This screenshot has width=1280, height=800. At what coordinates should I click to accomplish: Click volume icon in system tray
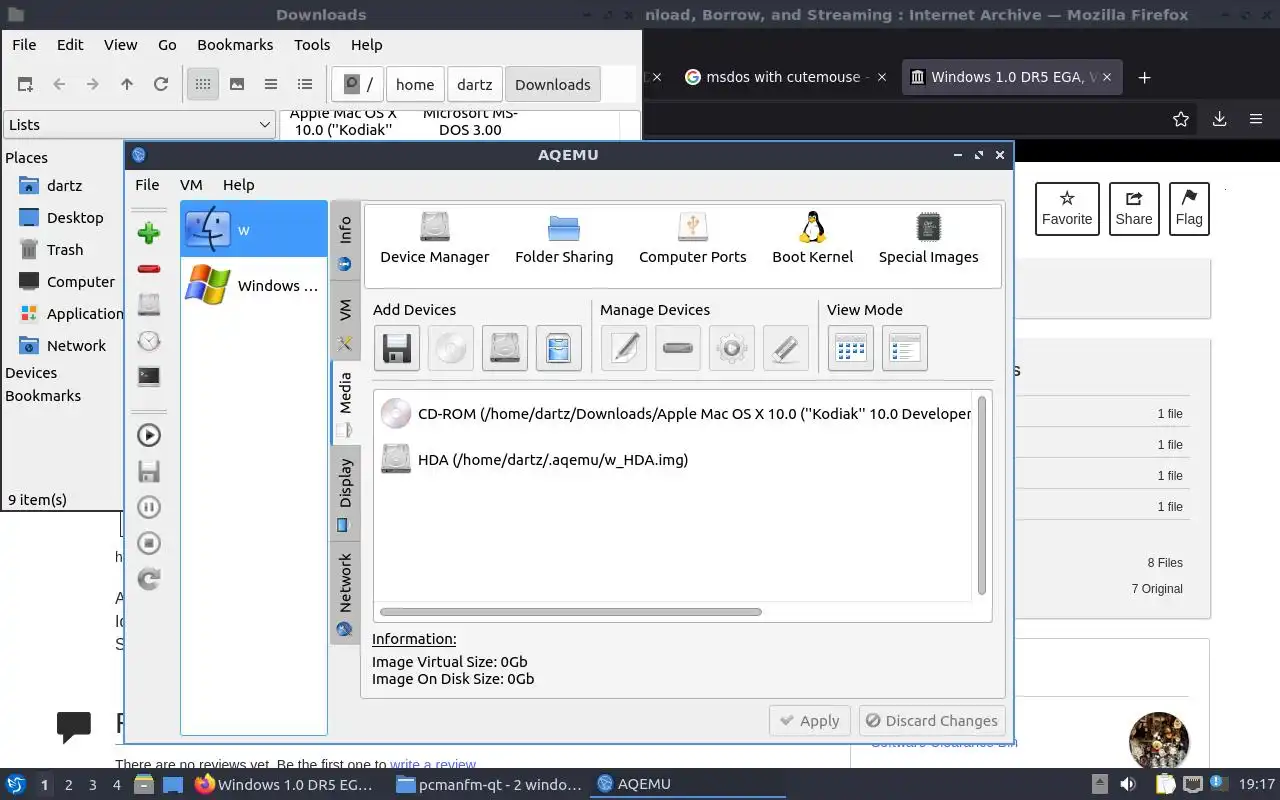[1128, 785]
